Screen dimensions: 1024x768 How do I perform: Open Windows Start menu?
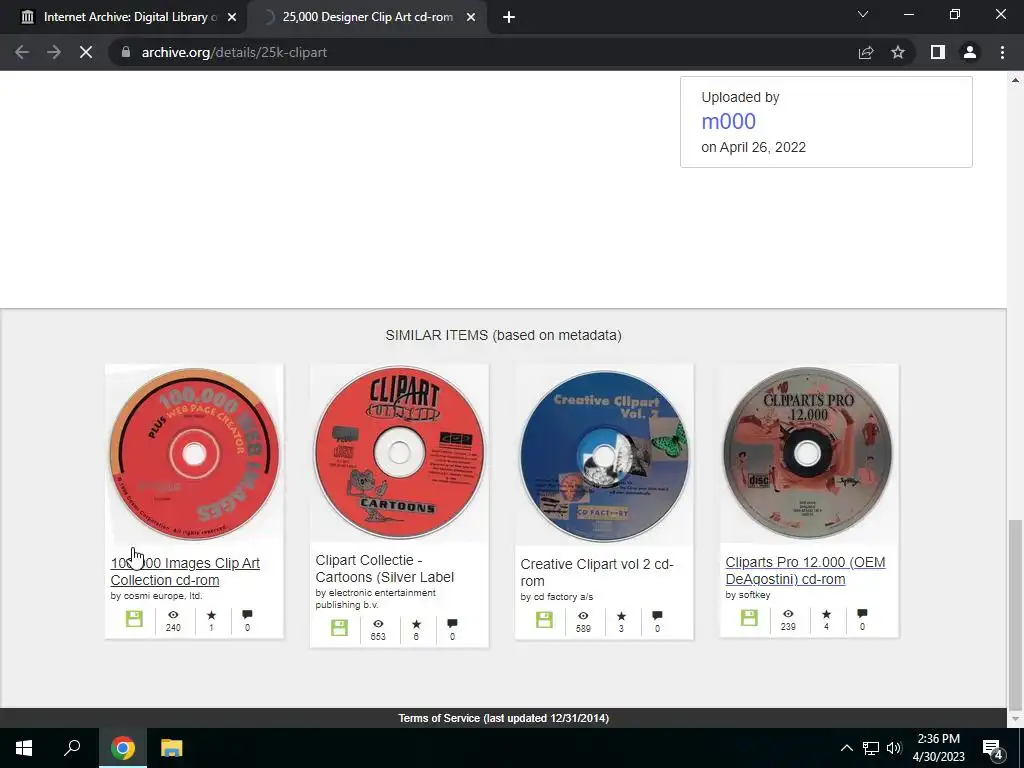[x=24, y=748]
